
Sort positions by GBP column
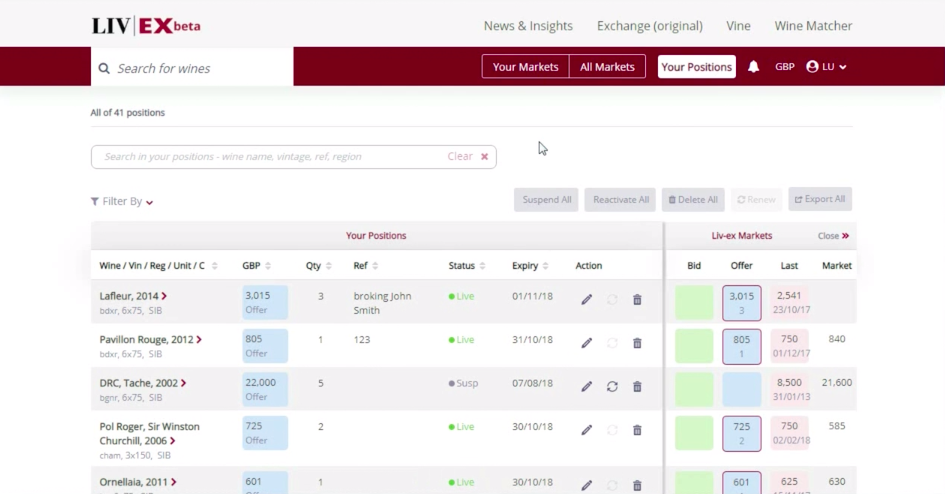point(268,266)
